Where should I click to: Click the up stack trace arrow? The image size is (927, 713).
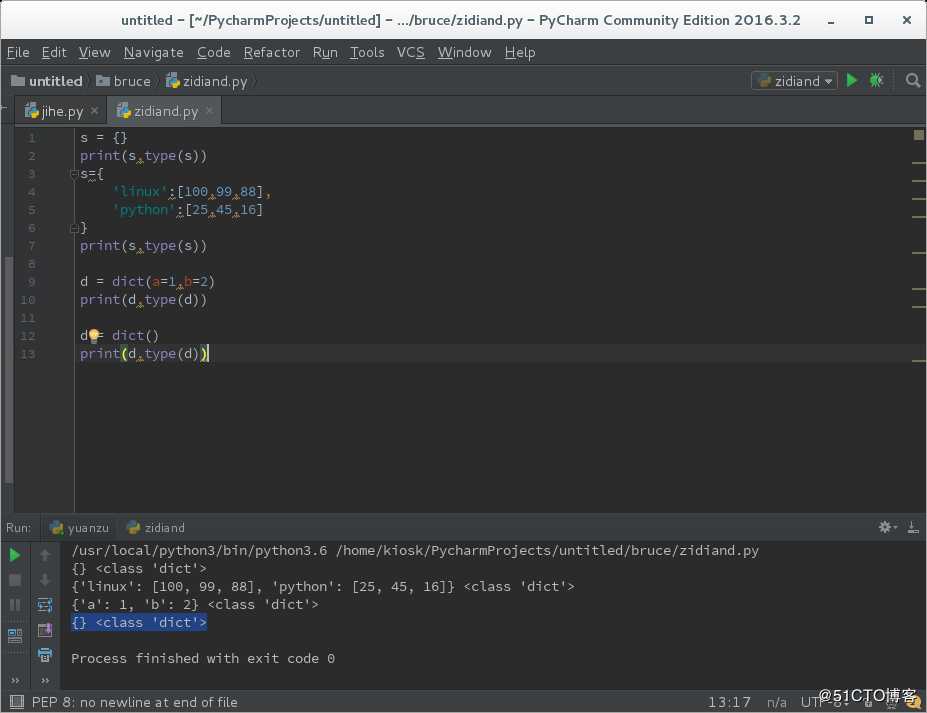click(x=45, y=555)
